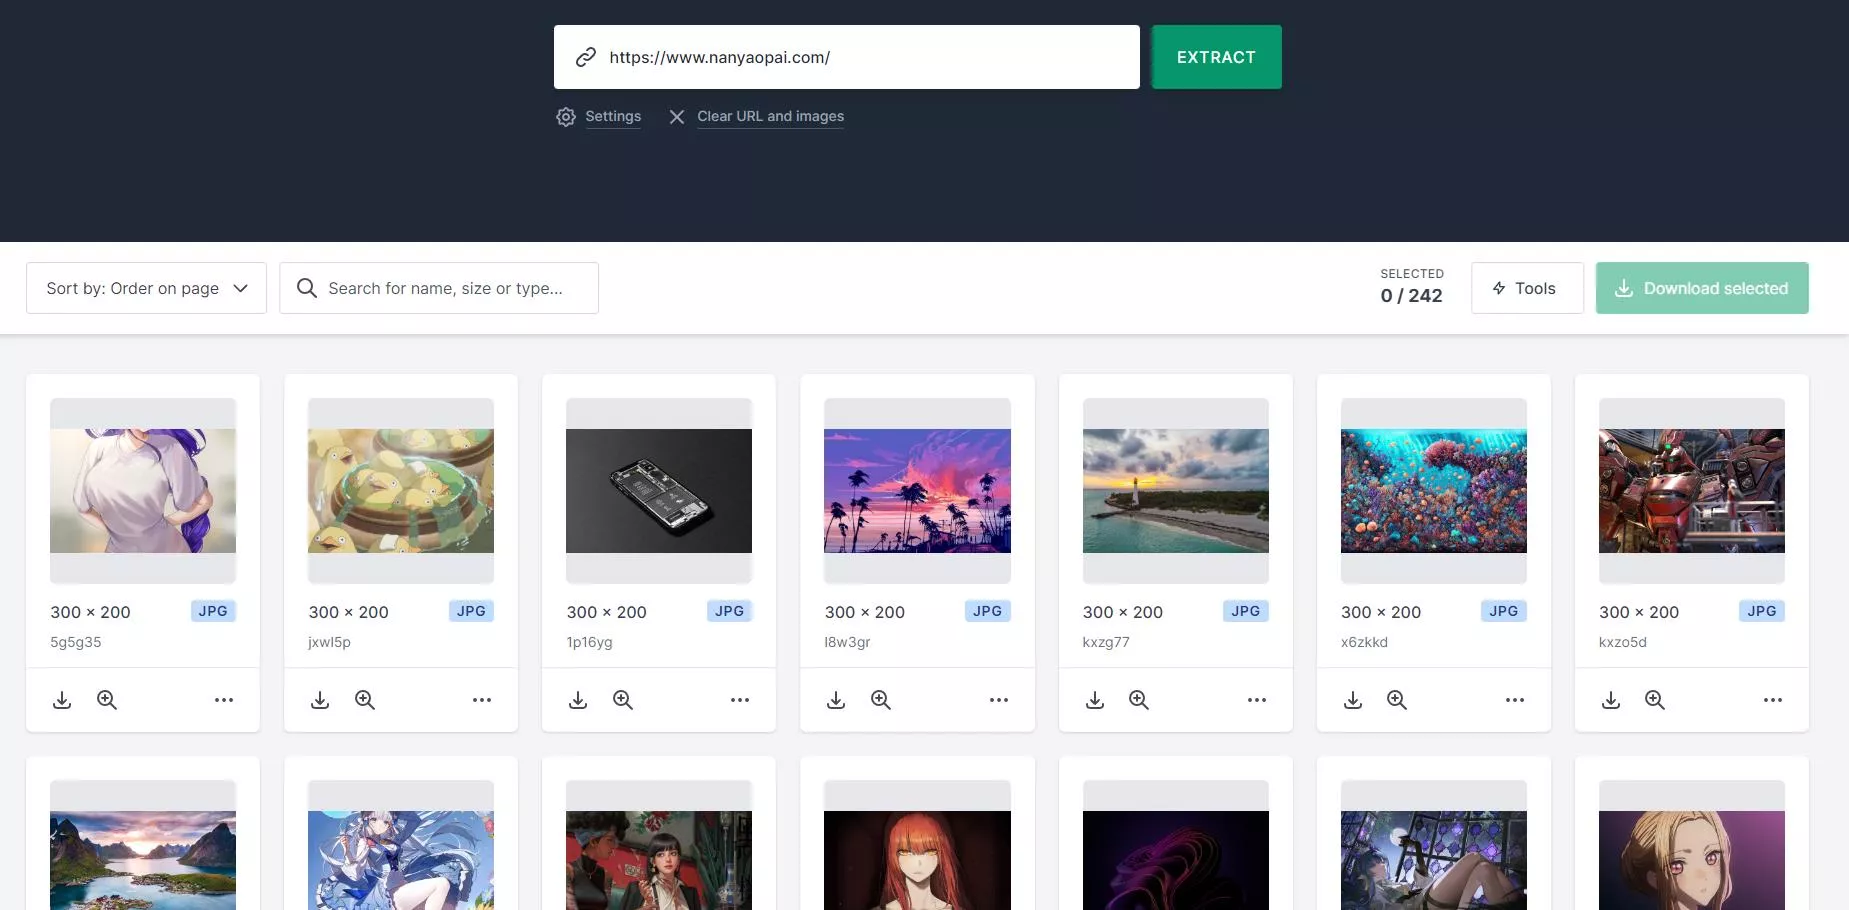This screenshot has height=910, width=1849.
Task: Select the 5g5g35 anime girl thumbnail
Action: (143, 491)
